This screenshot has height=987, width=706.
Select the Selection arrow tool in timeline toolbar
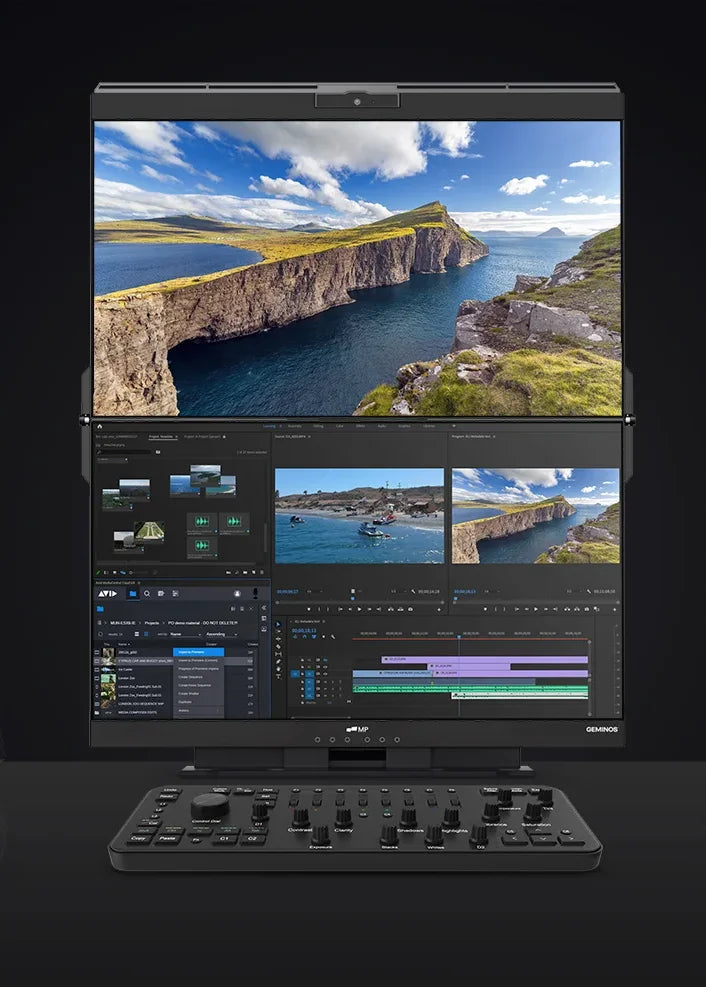pos(279,626)
